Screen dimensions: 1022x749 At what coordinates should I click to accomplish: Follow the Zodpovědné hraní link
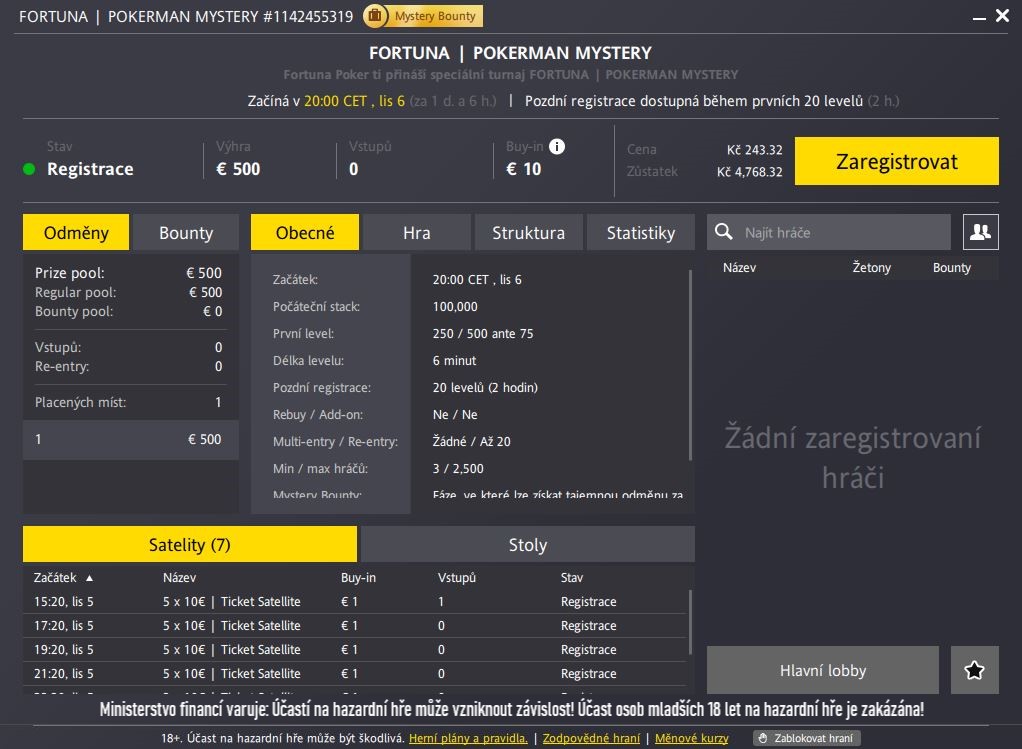[591, 739]
